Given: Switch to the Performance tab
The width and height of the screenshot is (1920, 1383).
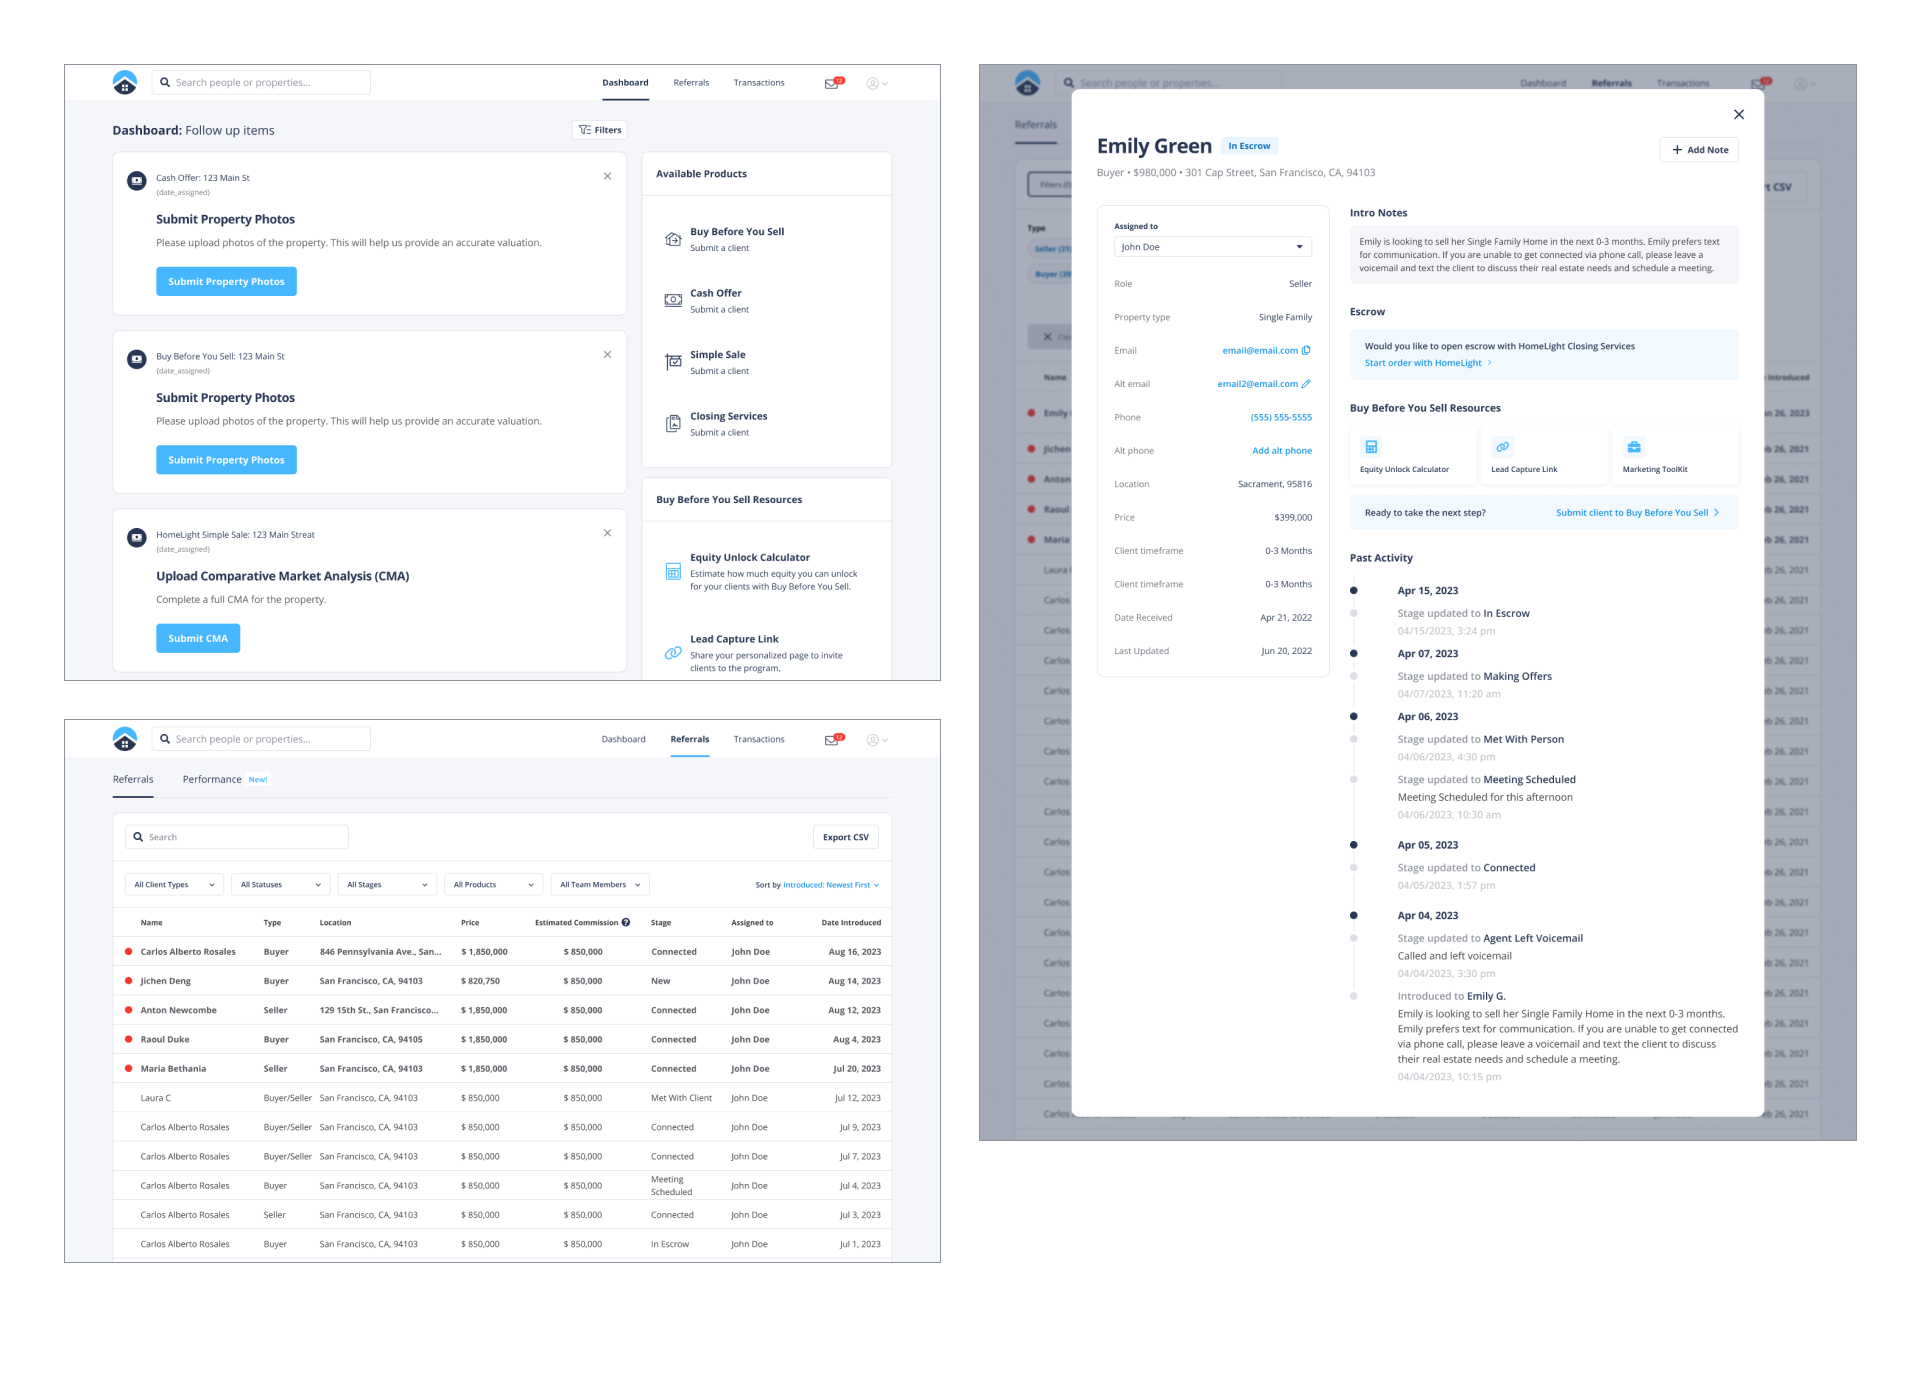Looking at the screenshot, I should click(212, 779).
